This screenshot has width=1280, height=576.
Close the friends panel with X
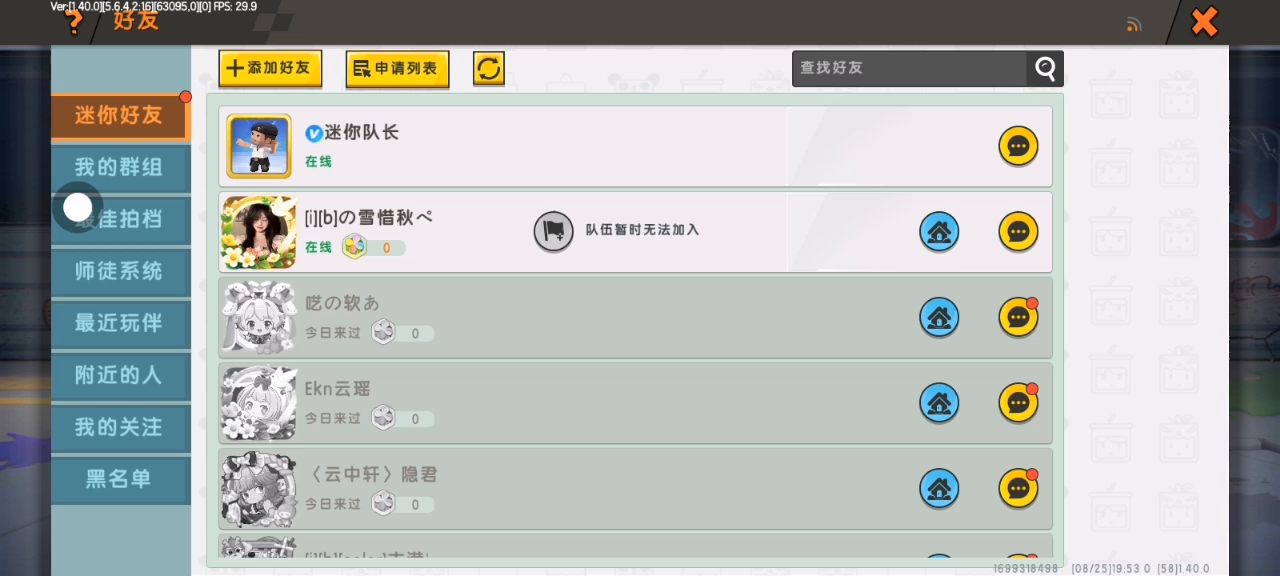tap(1204, 21)
